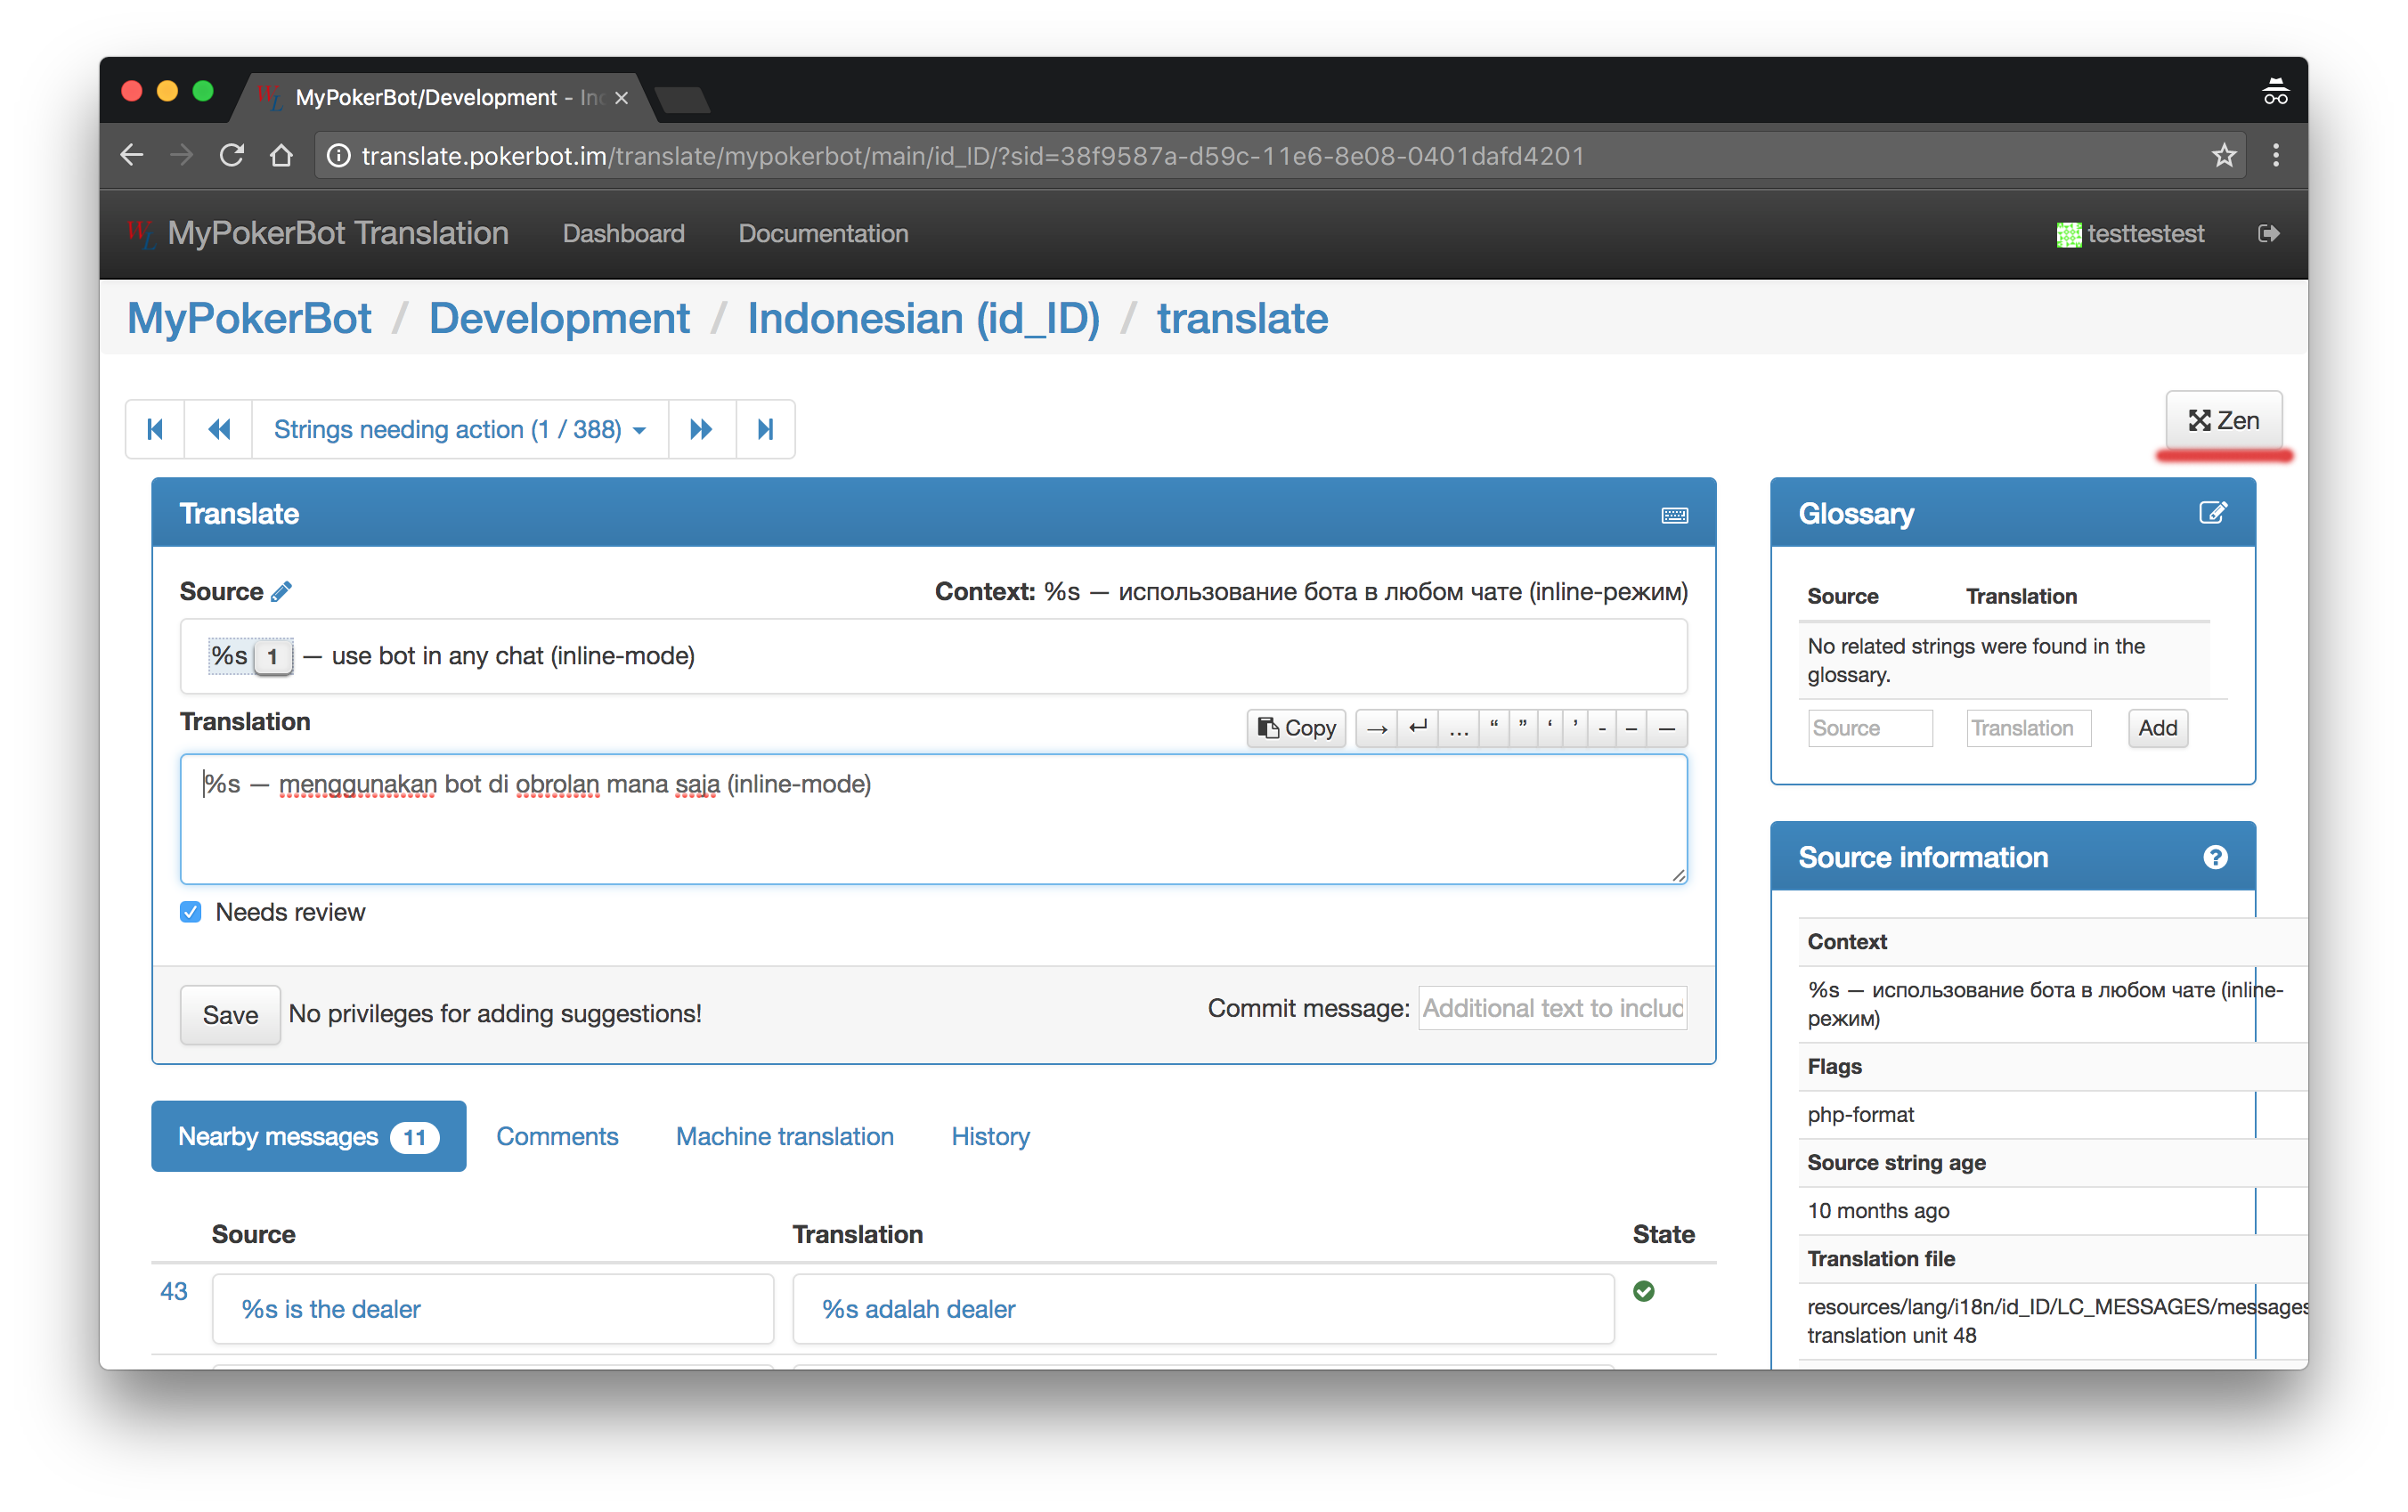Click the previous string double-arrow icon

[x=219, y=429]
